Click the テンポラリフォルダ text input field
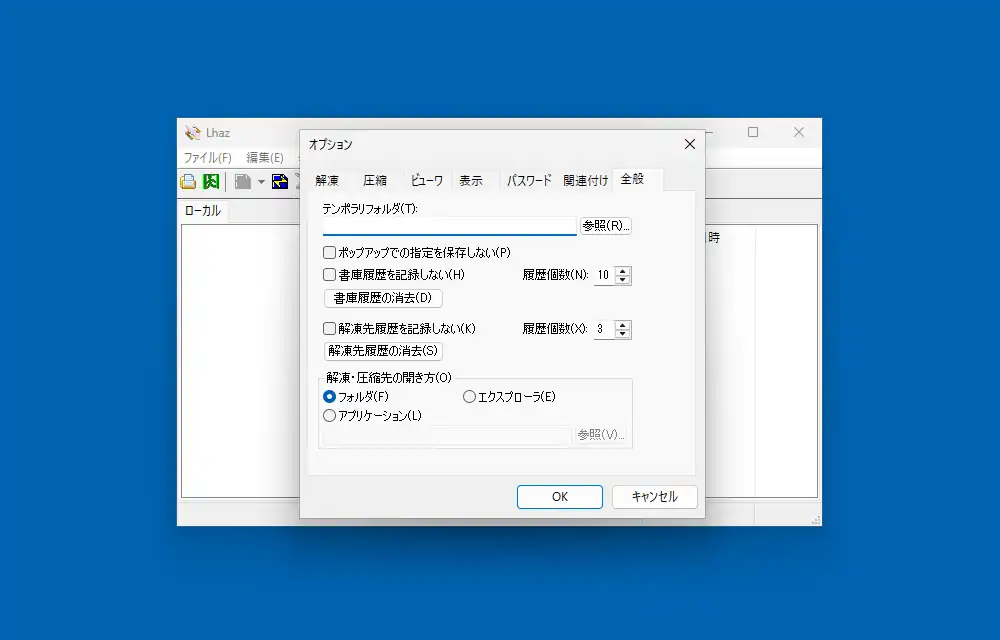The width and height of the screenshot is (1000, 640). click(x=449, y=226)
